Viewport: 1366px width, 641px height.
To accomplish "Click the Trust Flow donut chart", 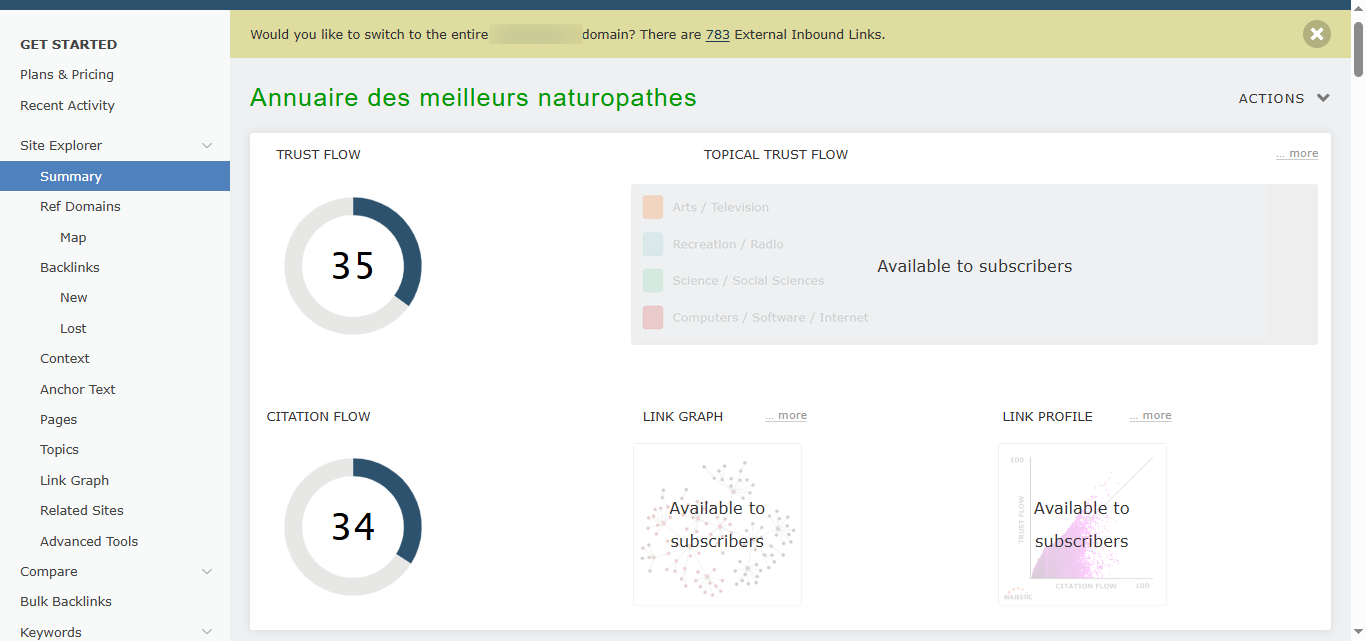I will 353,266.
